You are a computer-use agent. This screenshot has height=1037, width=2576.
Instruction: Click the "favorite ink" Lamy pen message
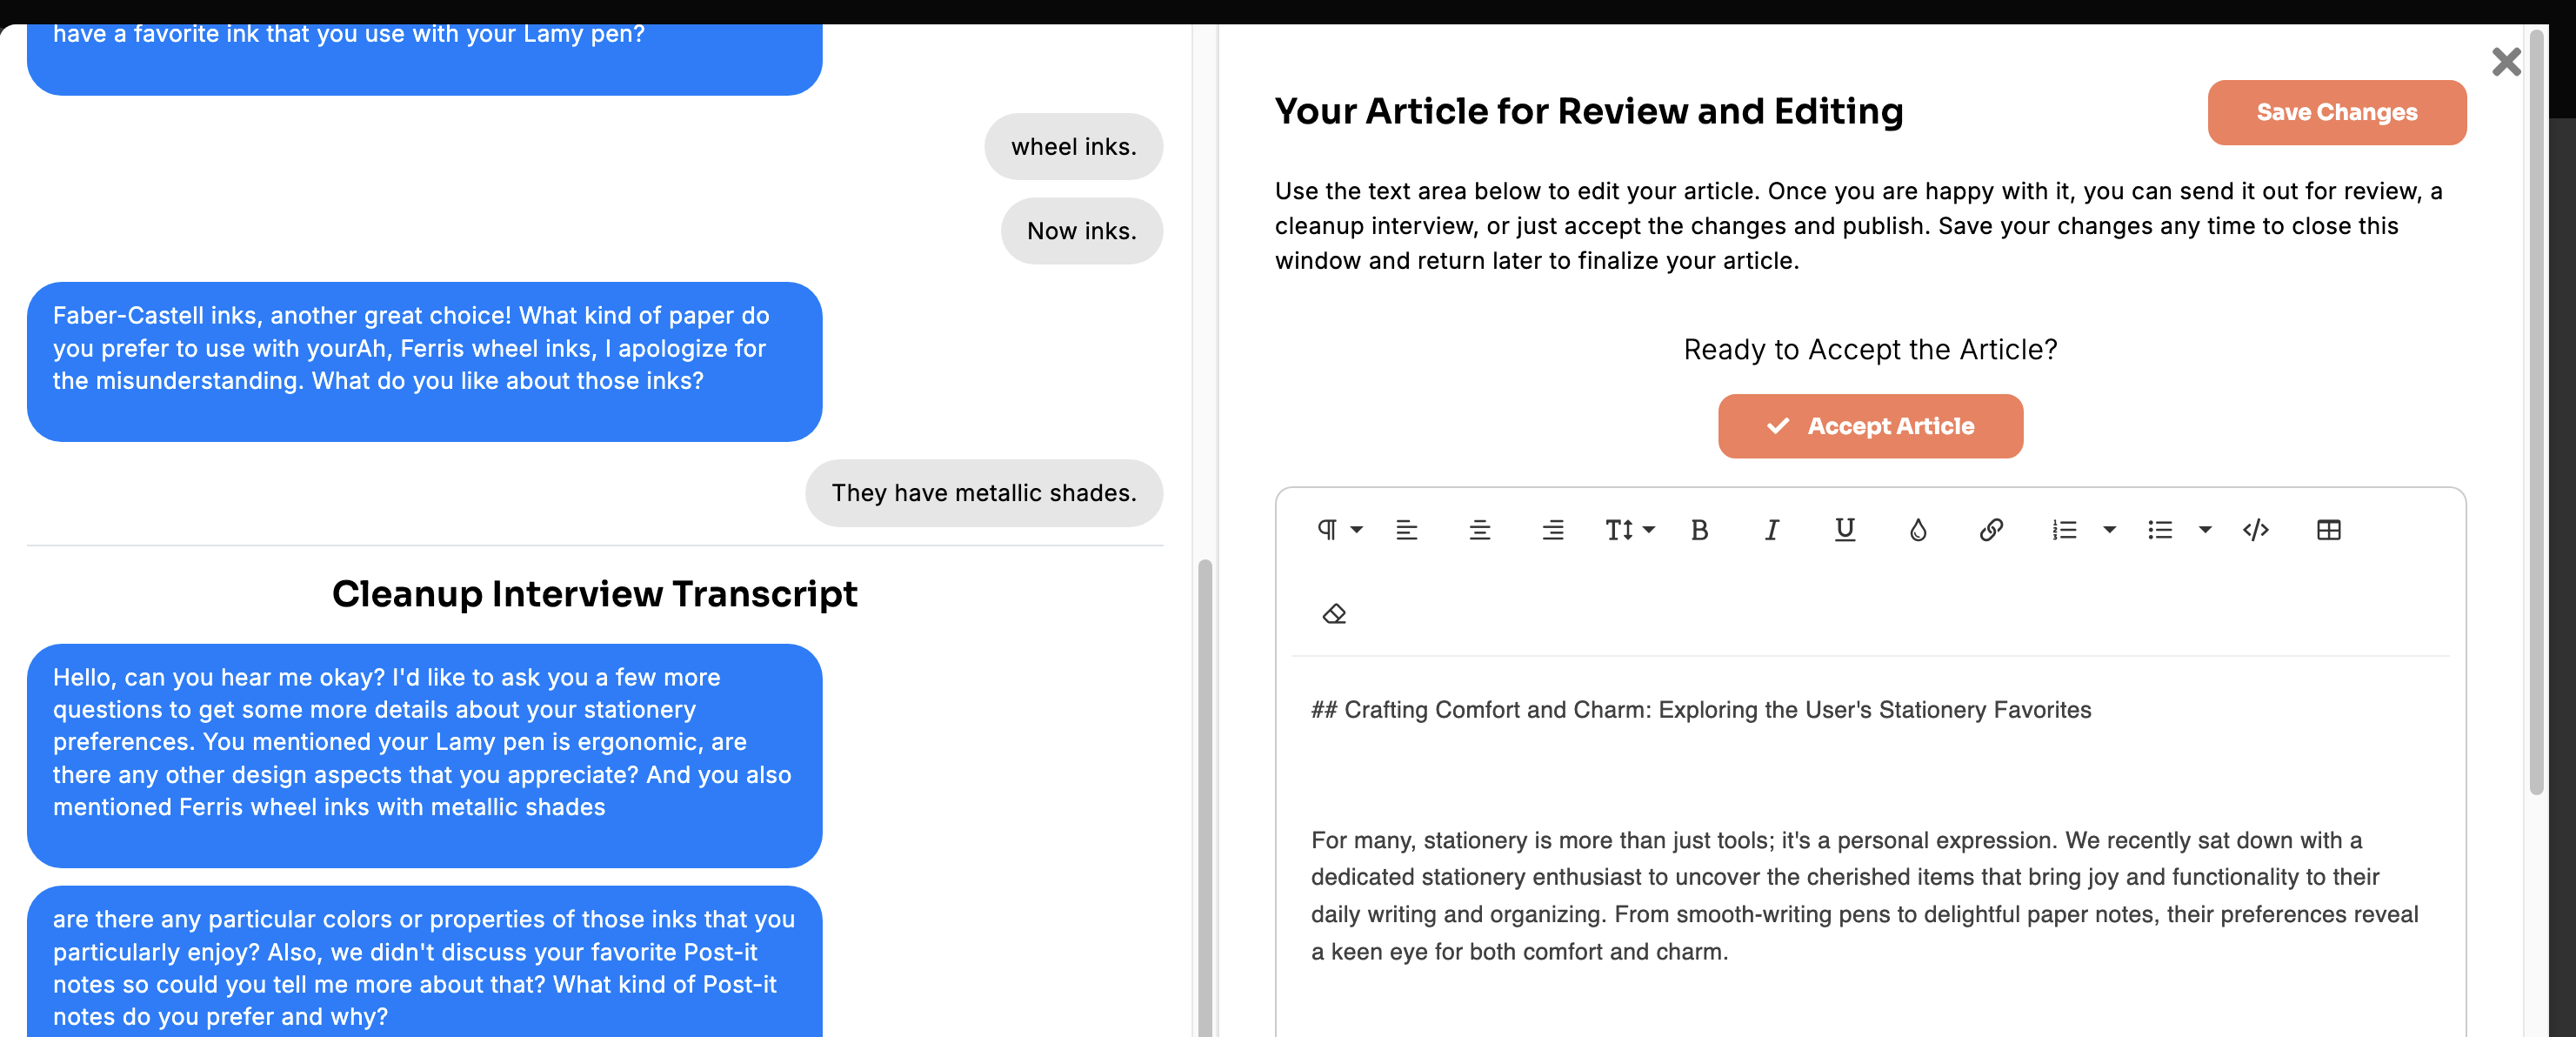coord(424,58)
